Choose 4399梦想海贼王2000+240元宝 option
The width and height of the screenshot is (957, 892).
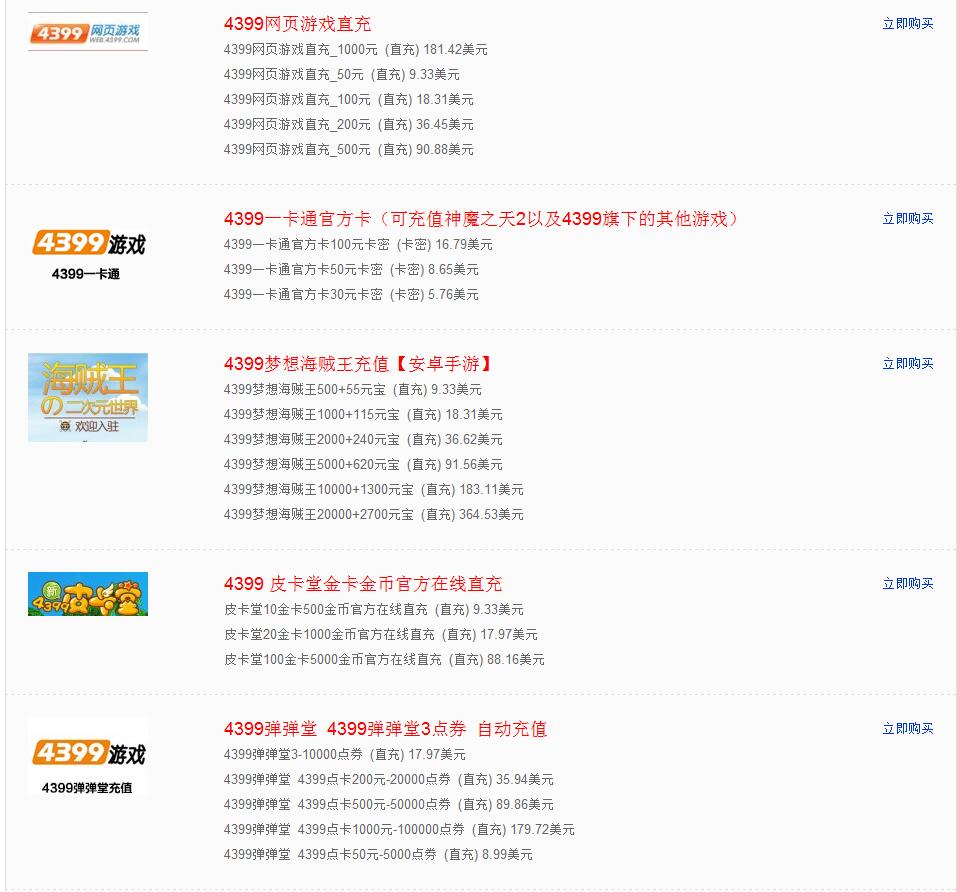click(x=363, y=439)
